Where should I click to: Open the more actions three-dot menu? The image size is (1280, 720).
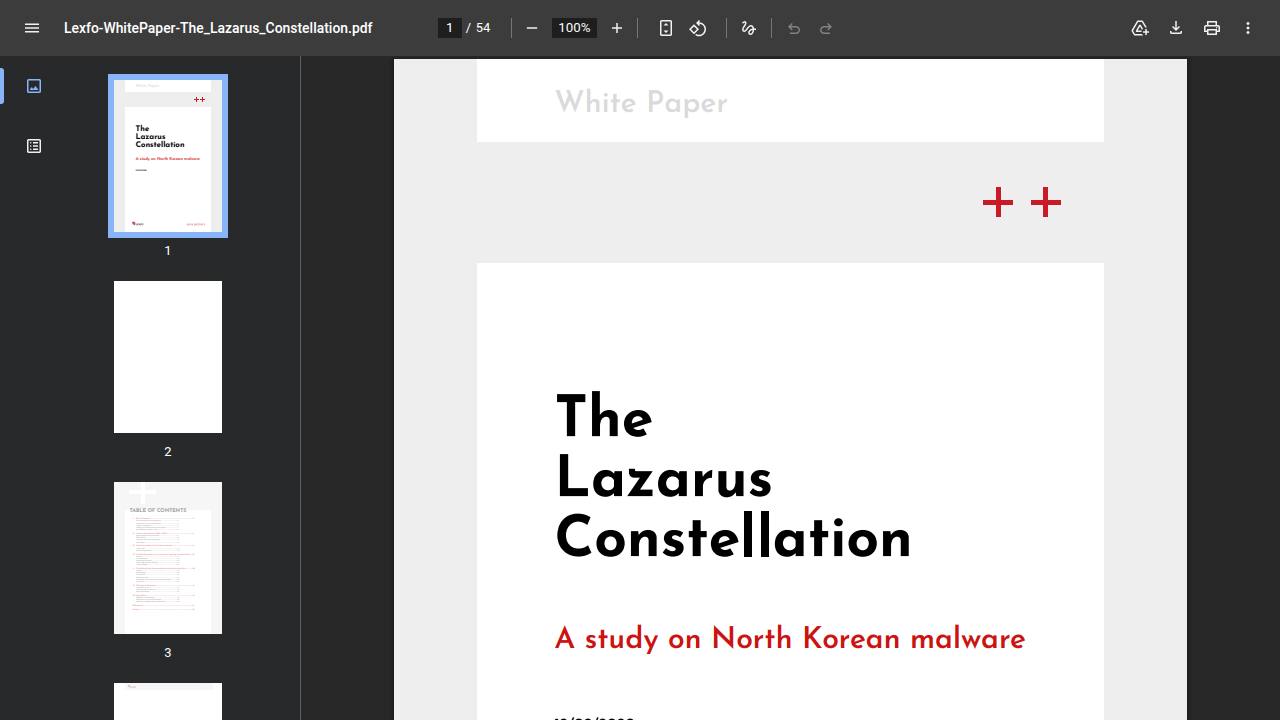coord(1248,28)
